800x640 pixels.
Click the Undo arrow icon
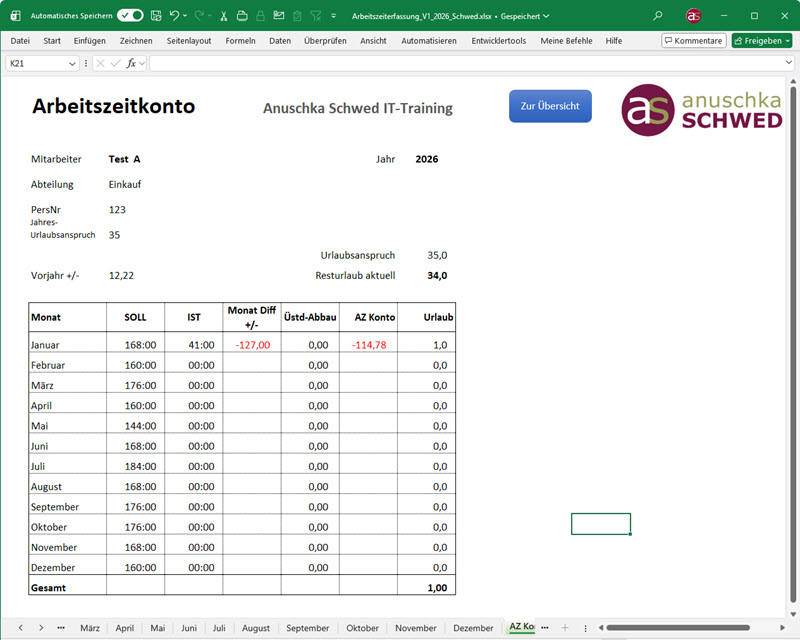pyautogui.click(x=175, y=16)
